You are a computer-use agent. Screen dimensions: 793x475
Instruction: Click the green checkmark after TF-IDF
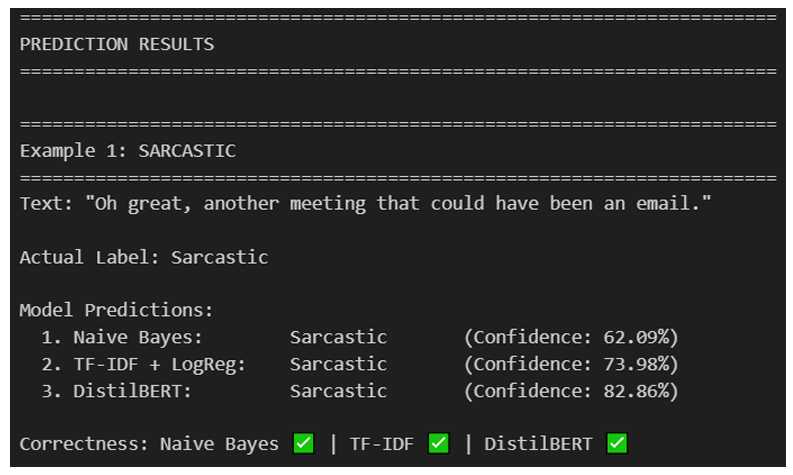click(x=438, y=443)
